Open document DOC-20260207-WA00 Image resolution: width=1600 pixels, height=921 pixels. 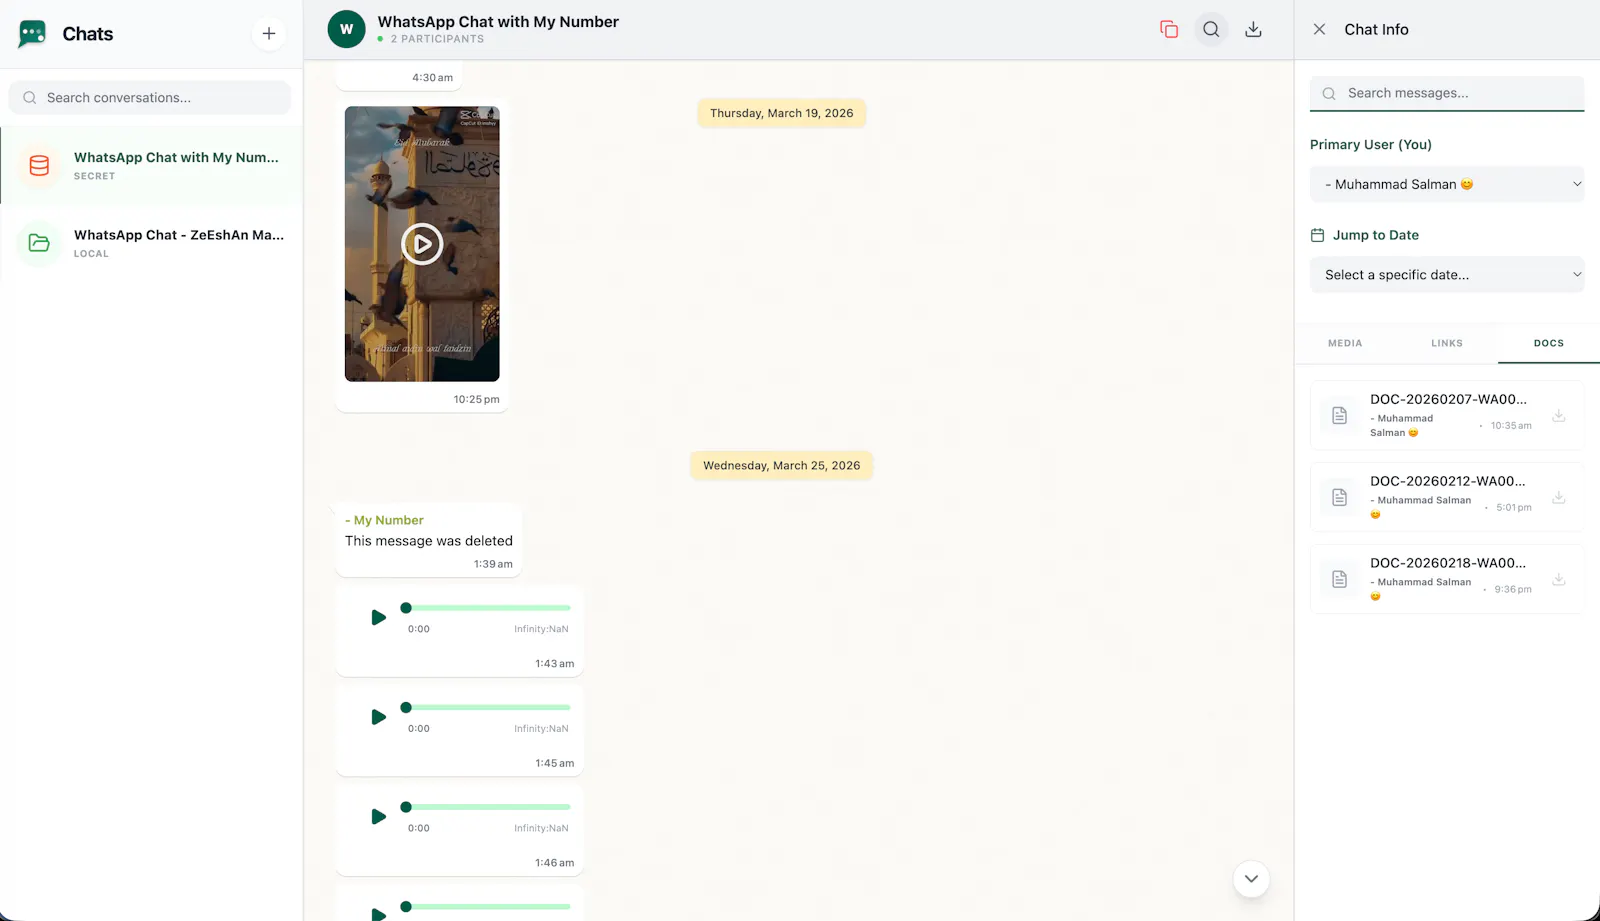tap(1447, 415)
